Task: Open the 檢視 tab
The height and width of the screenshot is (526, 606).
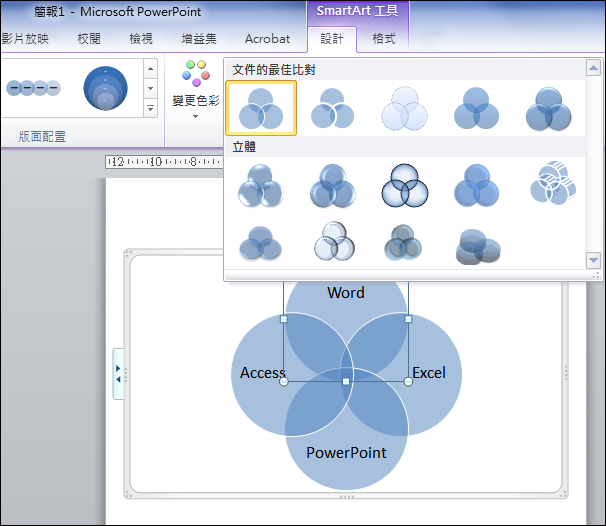Action: [x=141, y=39]
